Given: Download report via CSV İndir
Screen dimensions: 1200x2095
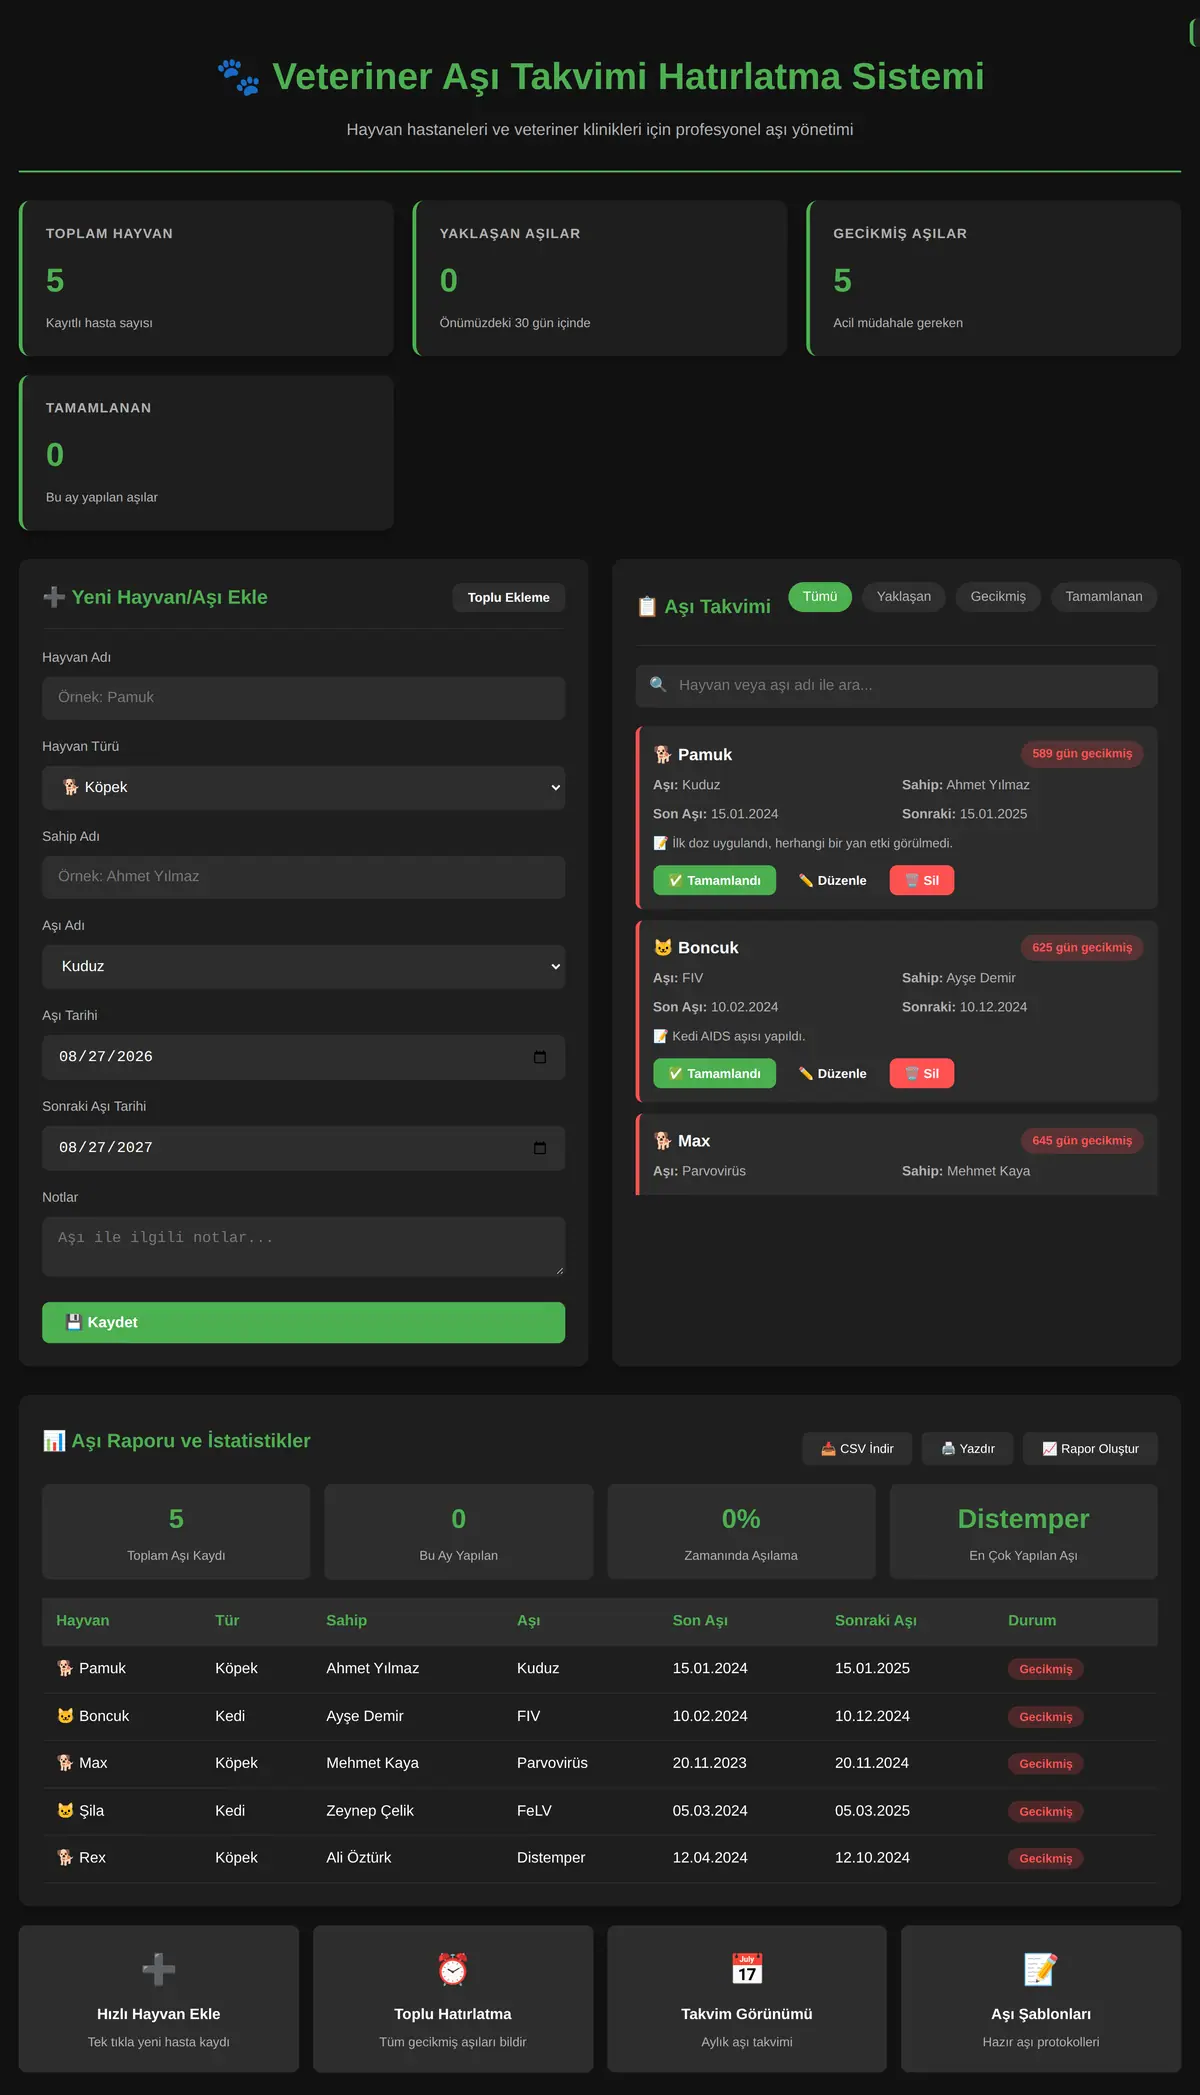Looking at the screenshot, I should [857, 1449].
